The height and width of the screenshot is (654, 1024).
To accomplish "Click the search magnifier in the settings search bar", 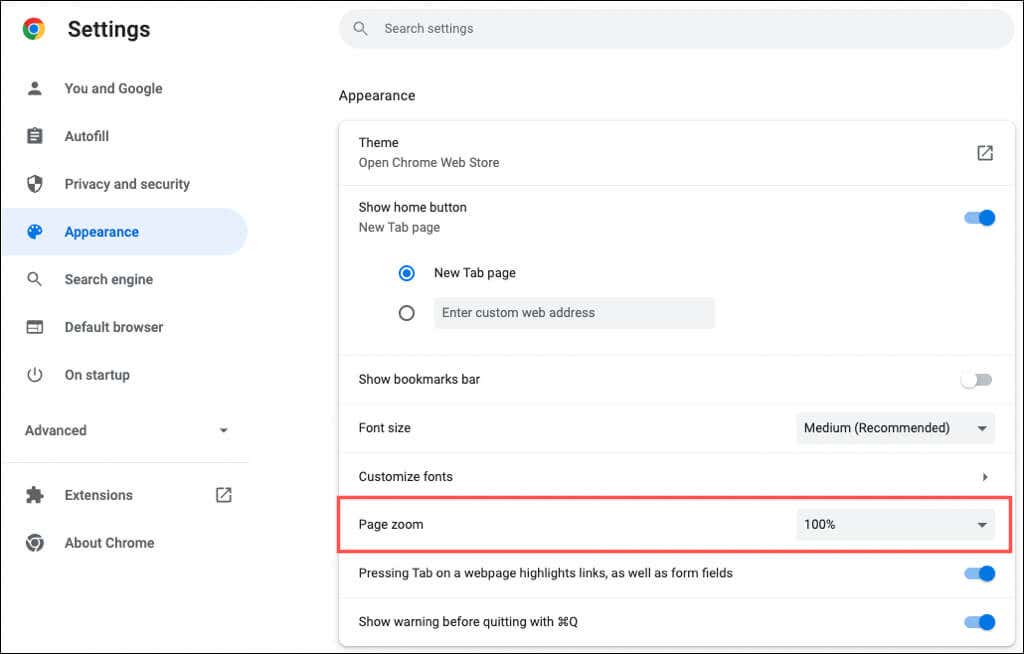I will [361, 28].
